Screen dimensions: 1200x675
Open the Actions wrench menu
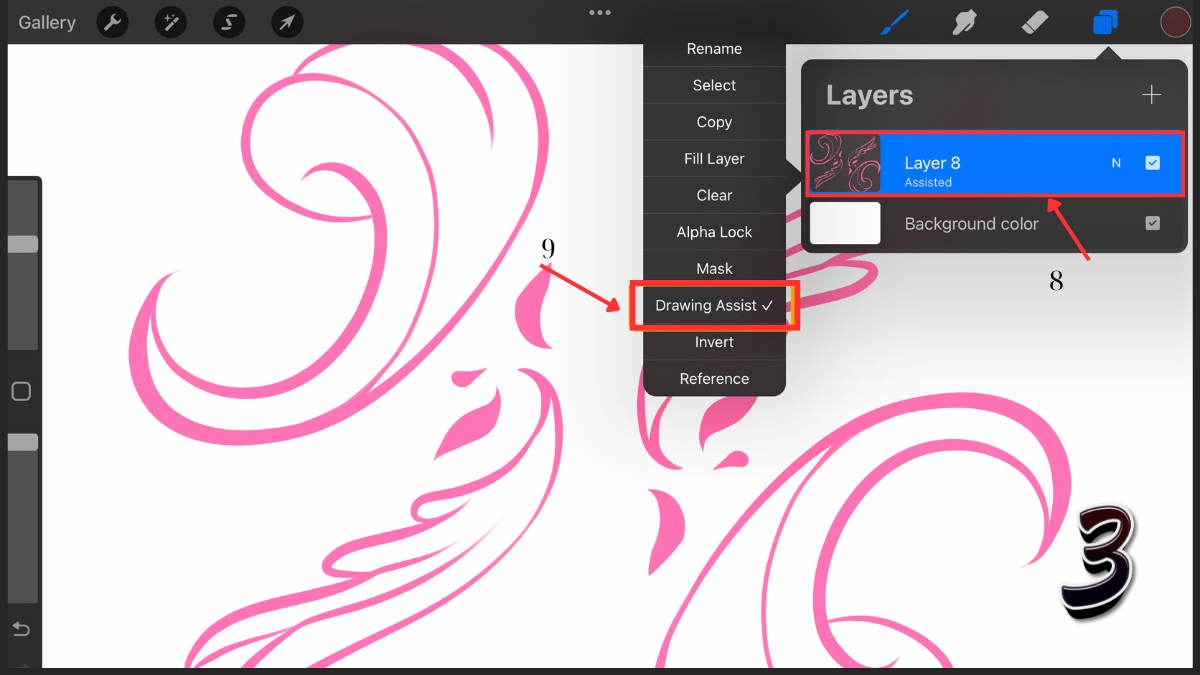point(113,22)
